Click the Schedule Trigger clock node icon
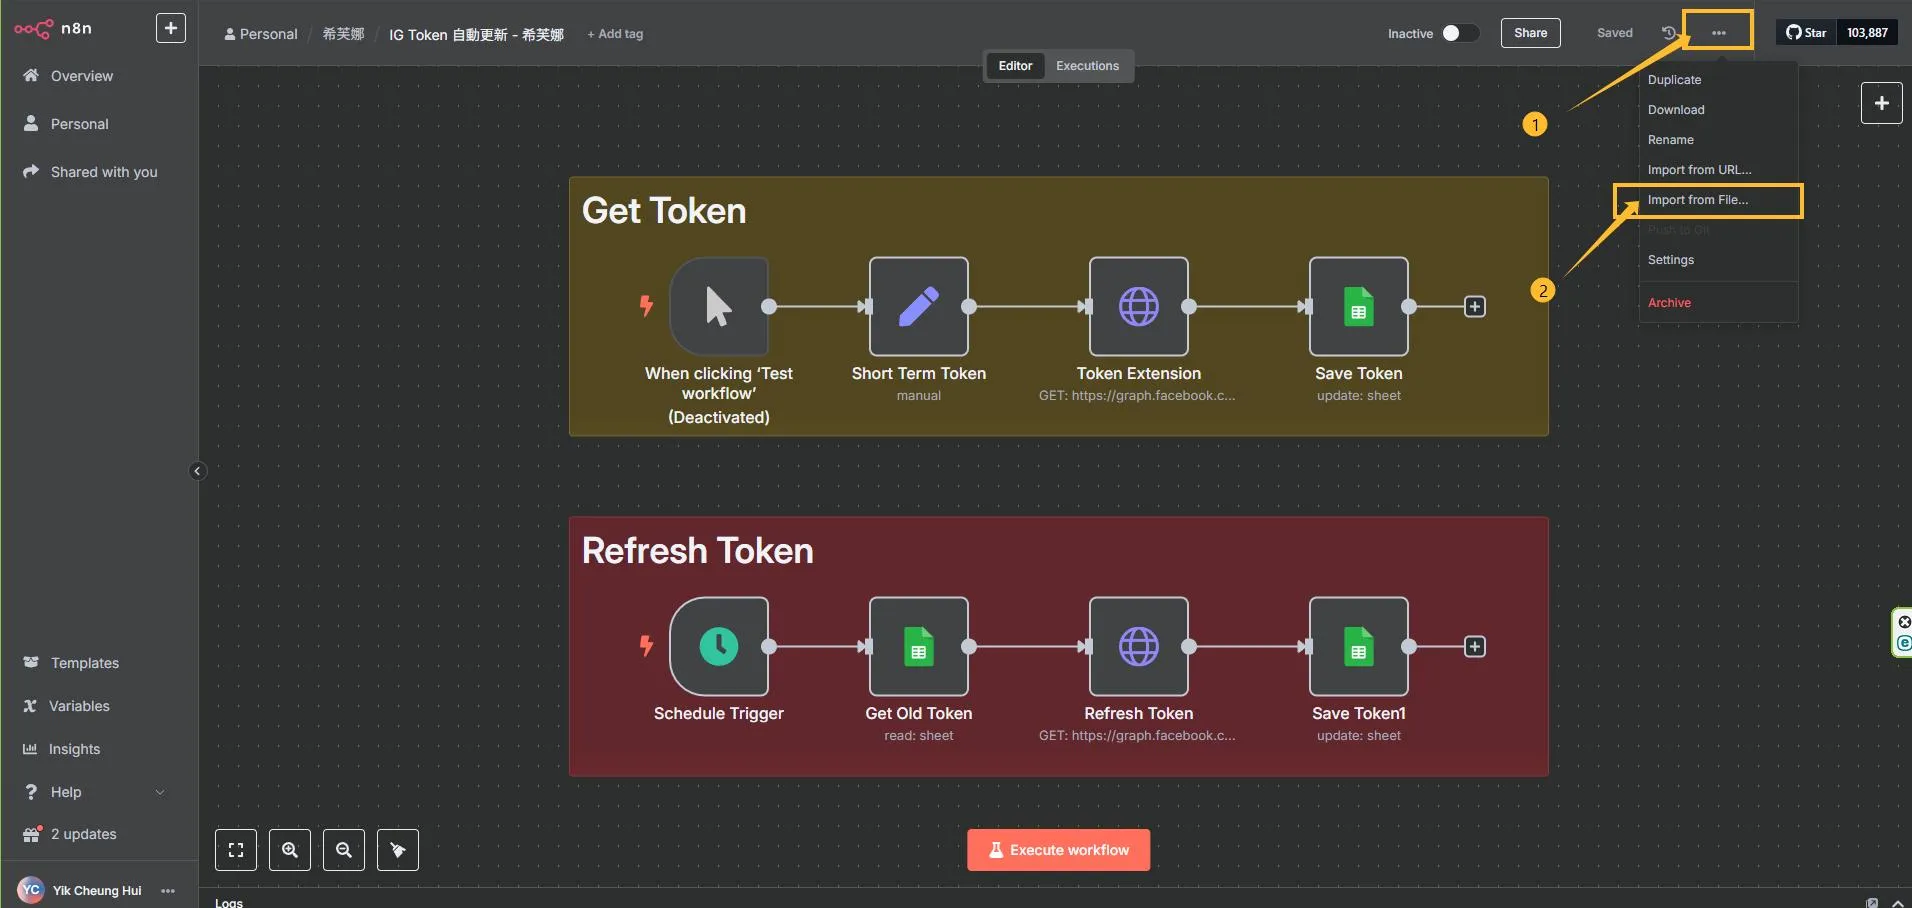 (718, 646)
